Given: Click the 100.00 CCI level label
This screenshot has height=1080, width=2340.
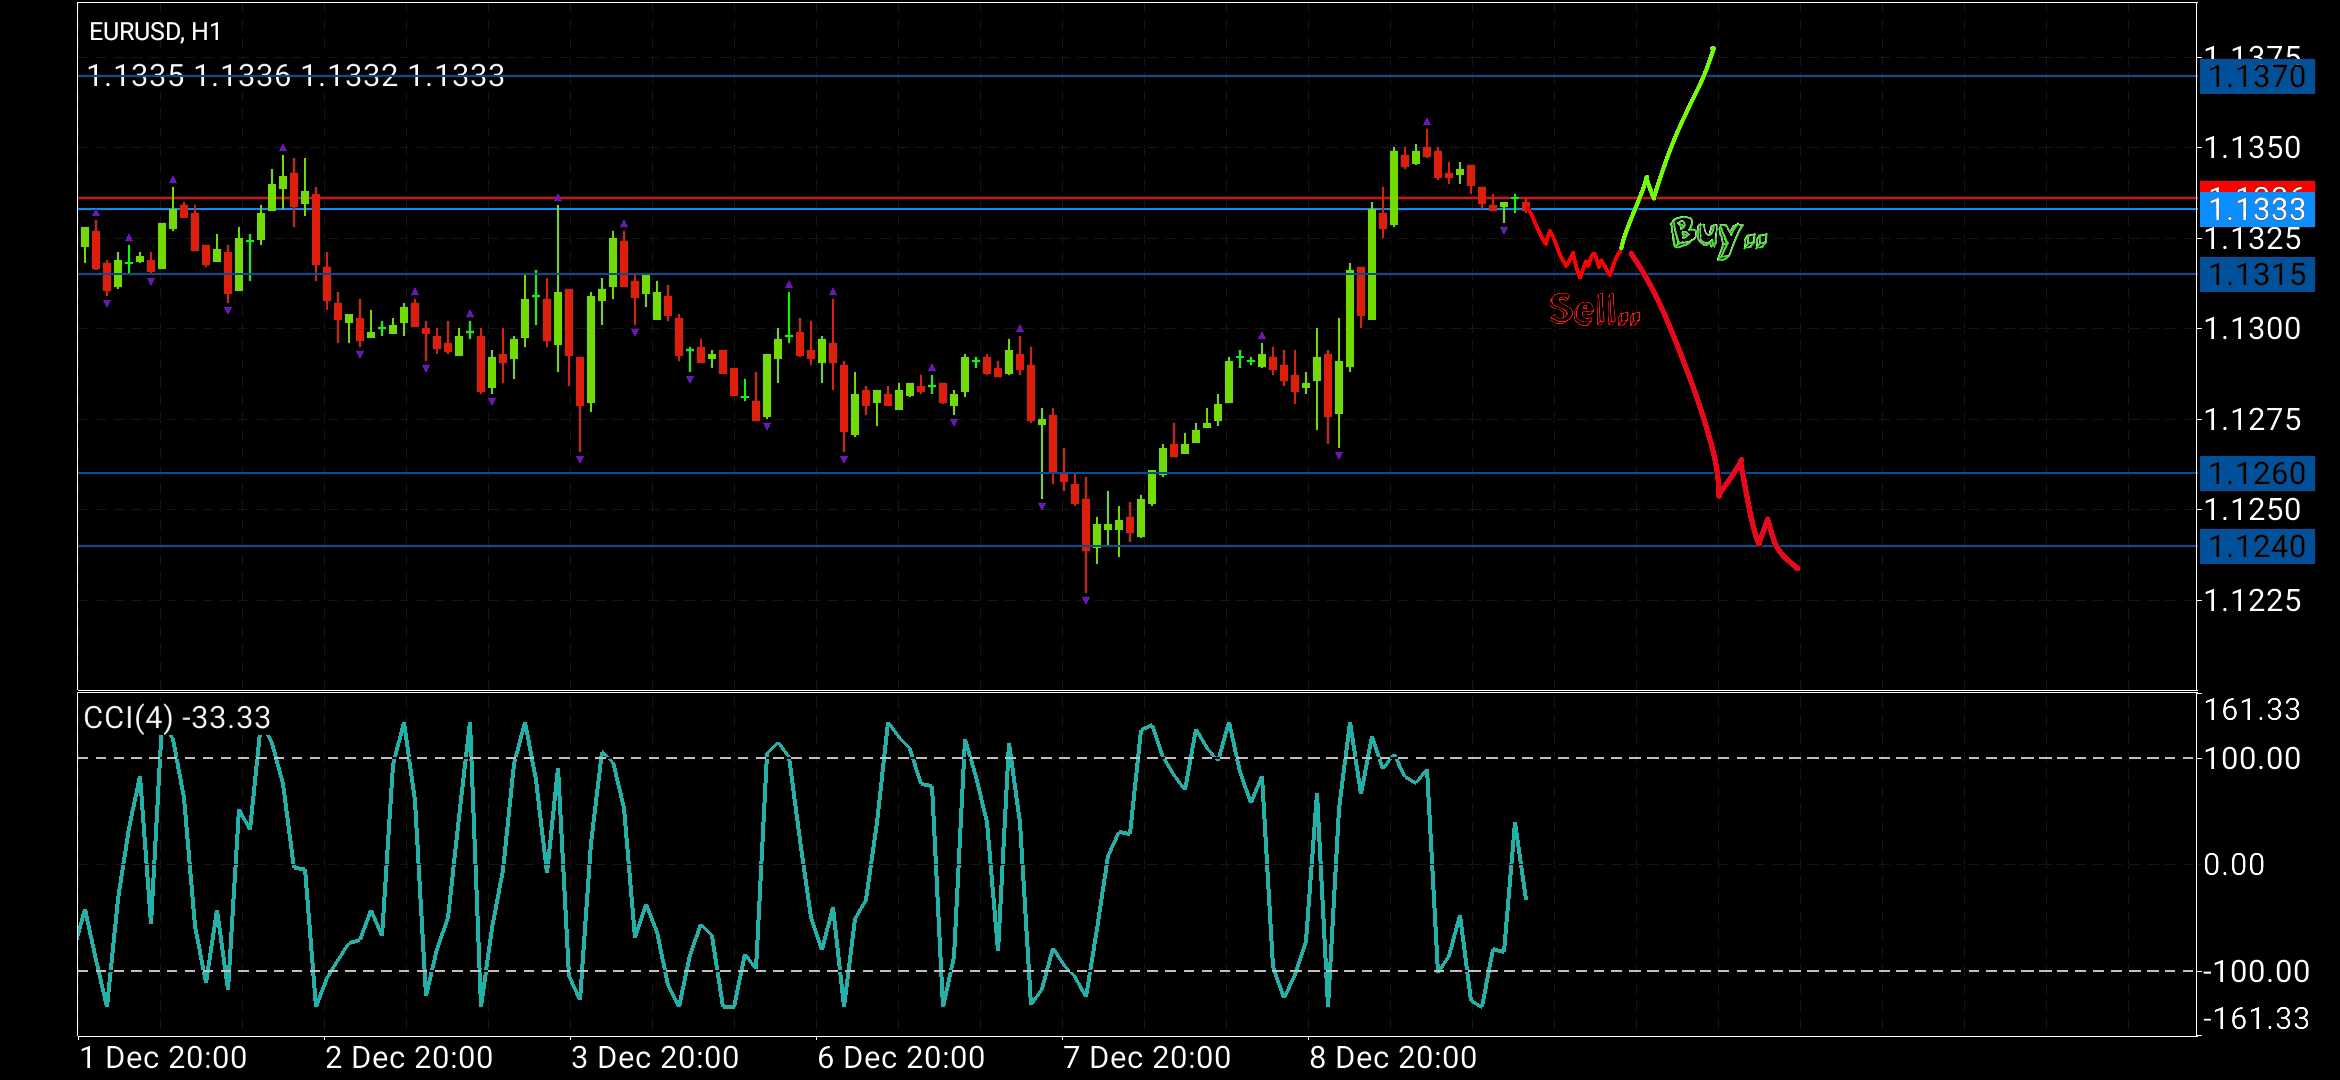Looking at the screenshot, I should point(2252,759).
